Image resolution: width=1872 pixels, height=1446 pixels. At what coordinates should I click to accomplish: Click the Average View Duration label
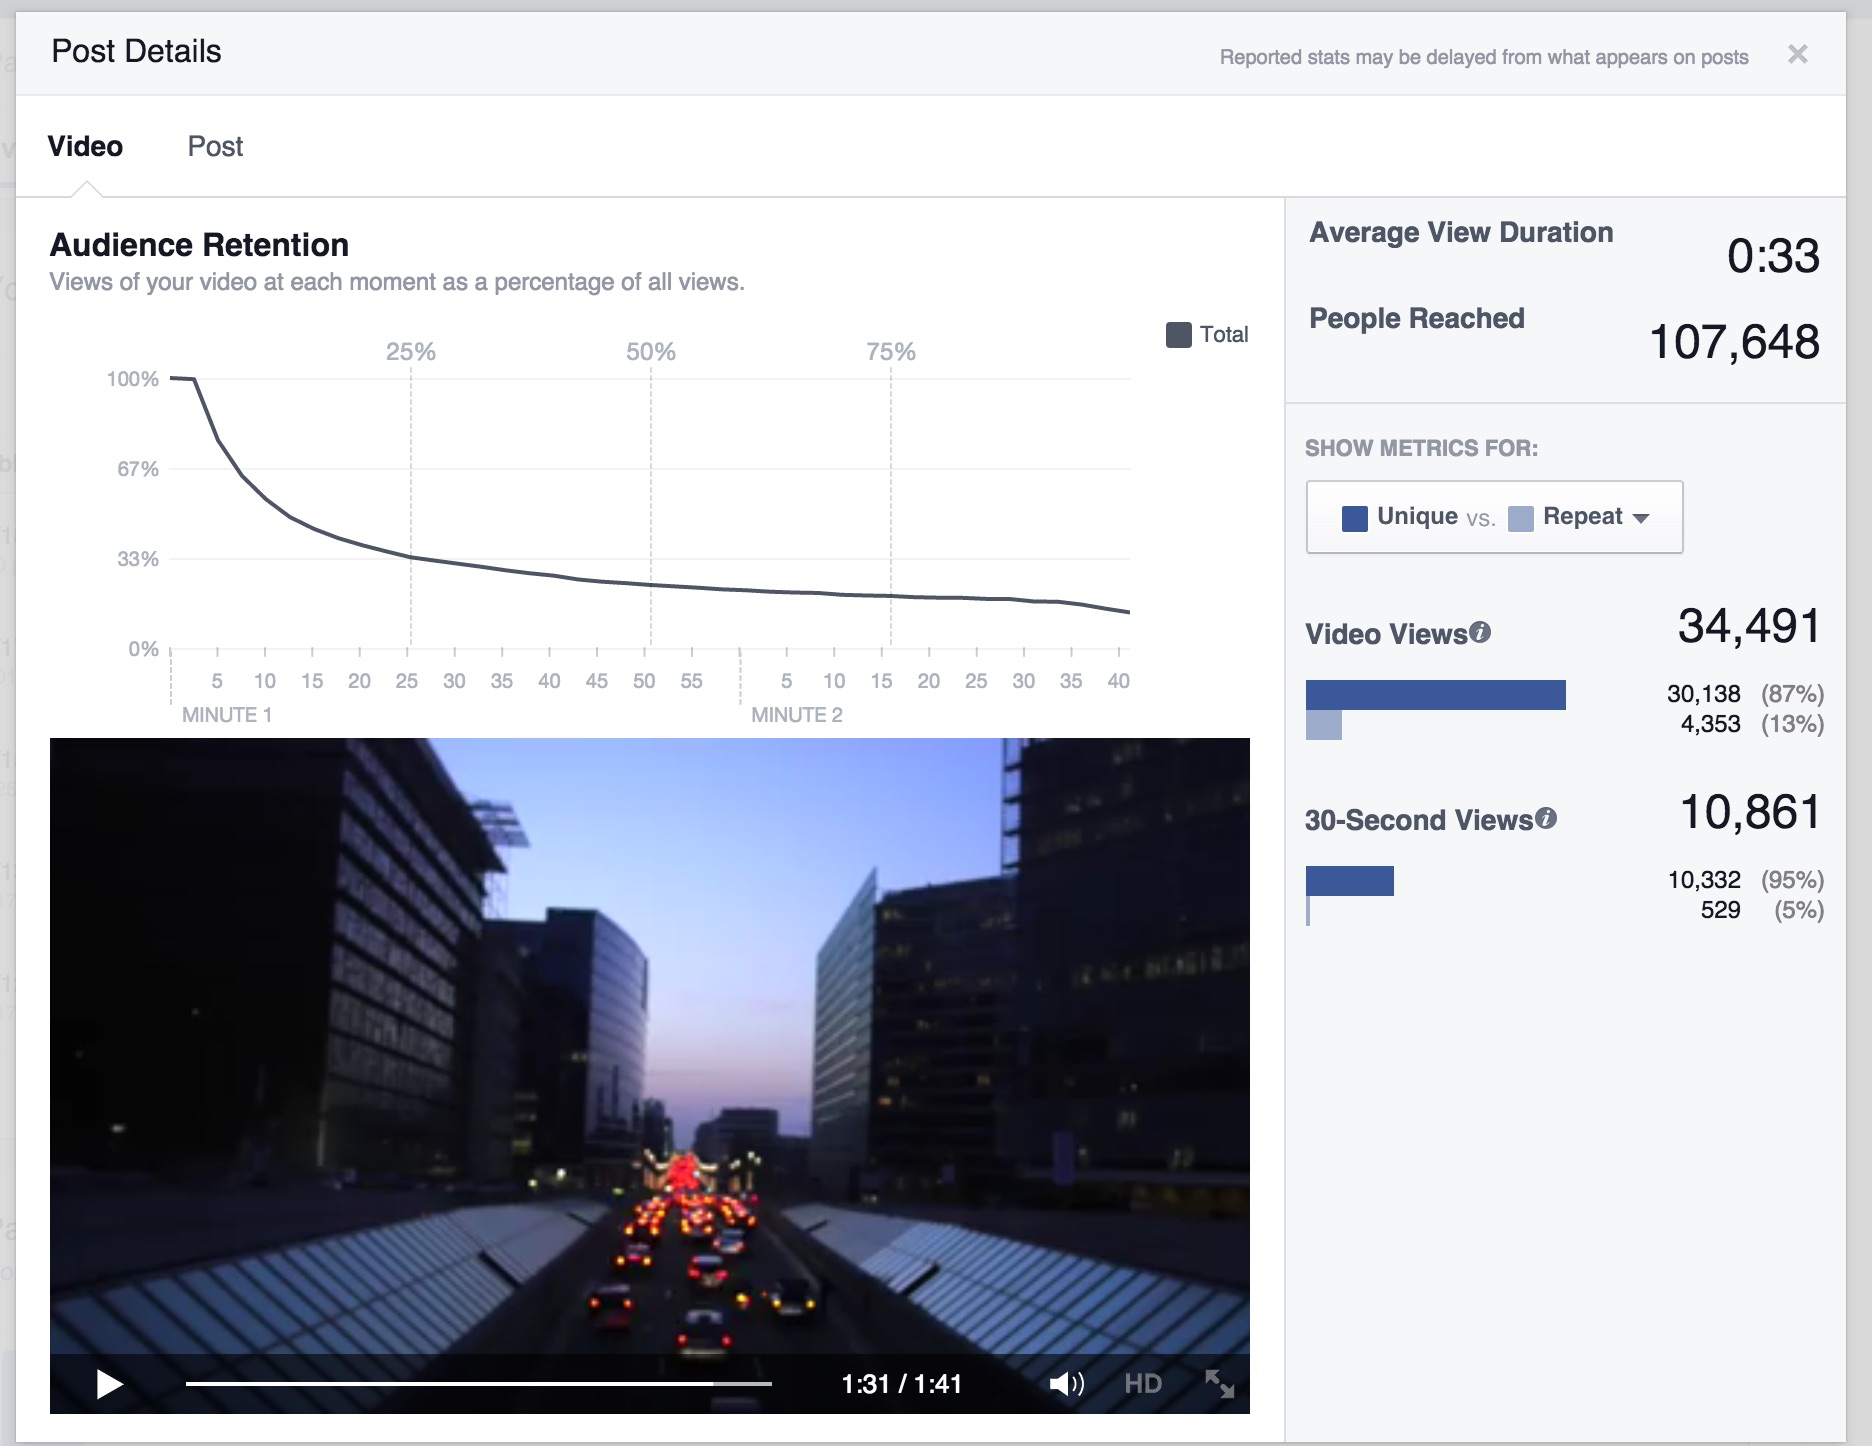tap(1461, 233)
